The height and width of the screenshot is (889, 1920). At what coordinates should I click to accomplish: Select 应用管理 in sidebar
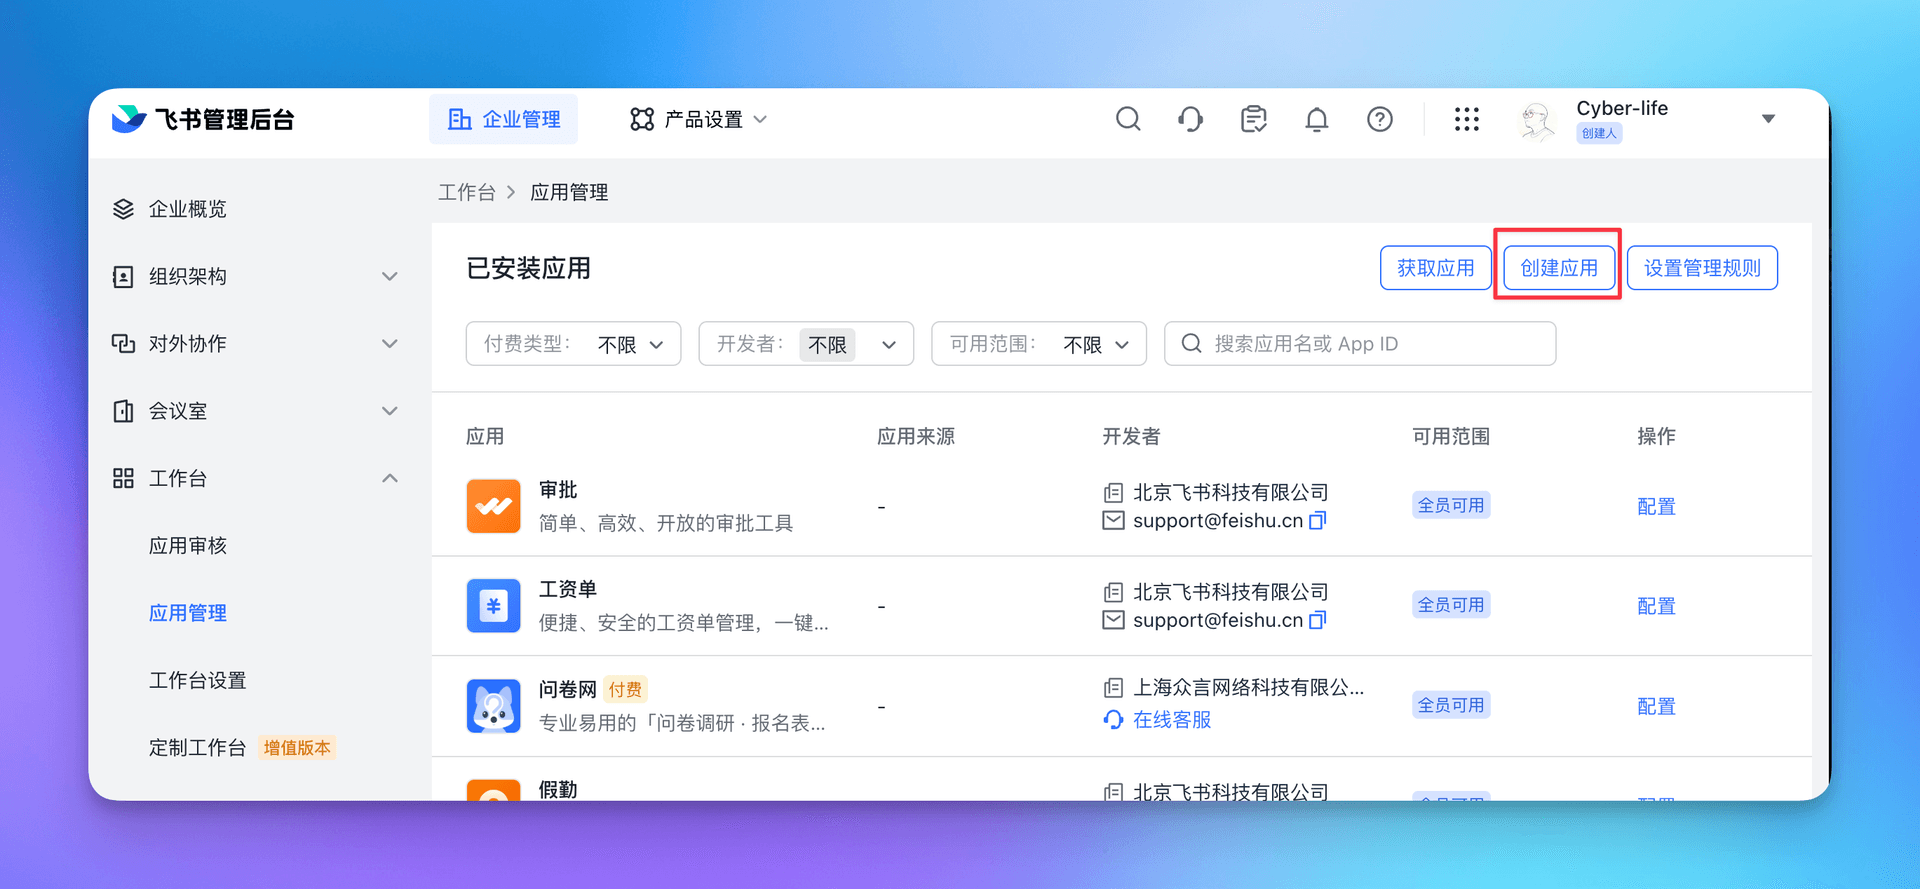click(188, 613)
